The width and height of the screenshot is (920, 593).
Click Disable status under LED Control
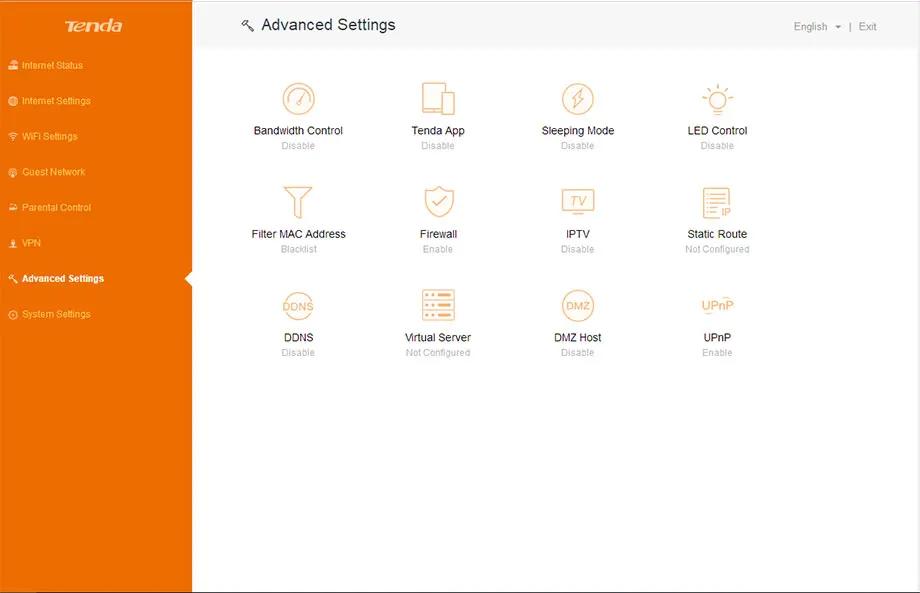pyautogui.click(x=717, y=145)
